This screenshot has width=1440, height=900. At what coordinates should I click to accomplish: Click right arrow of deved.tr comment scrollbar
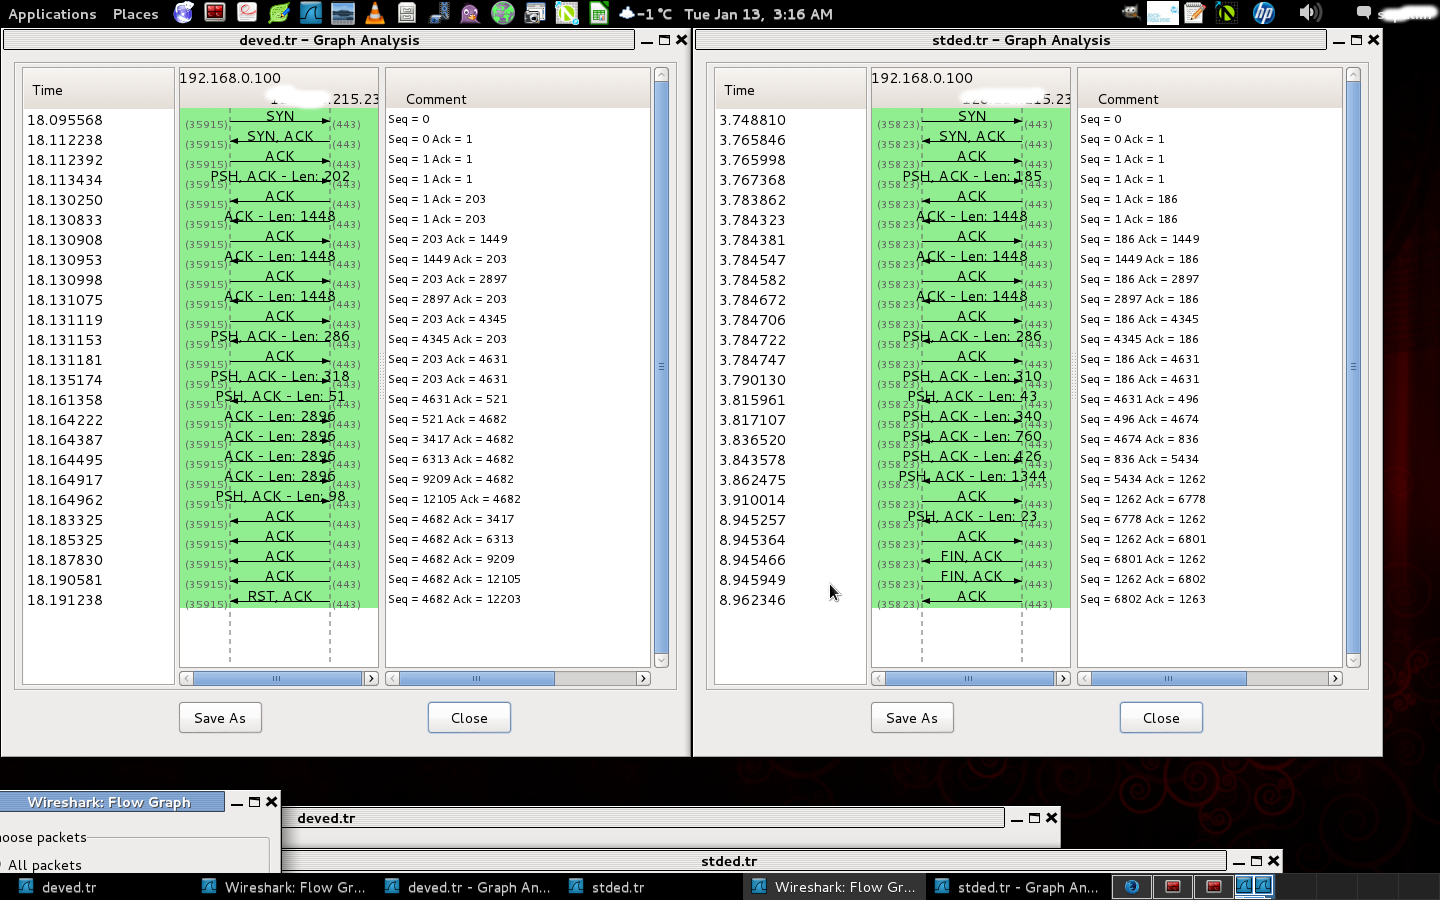click(643, 679)
